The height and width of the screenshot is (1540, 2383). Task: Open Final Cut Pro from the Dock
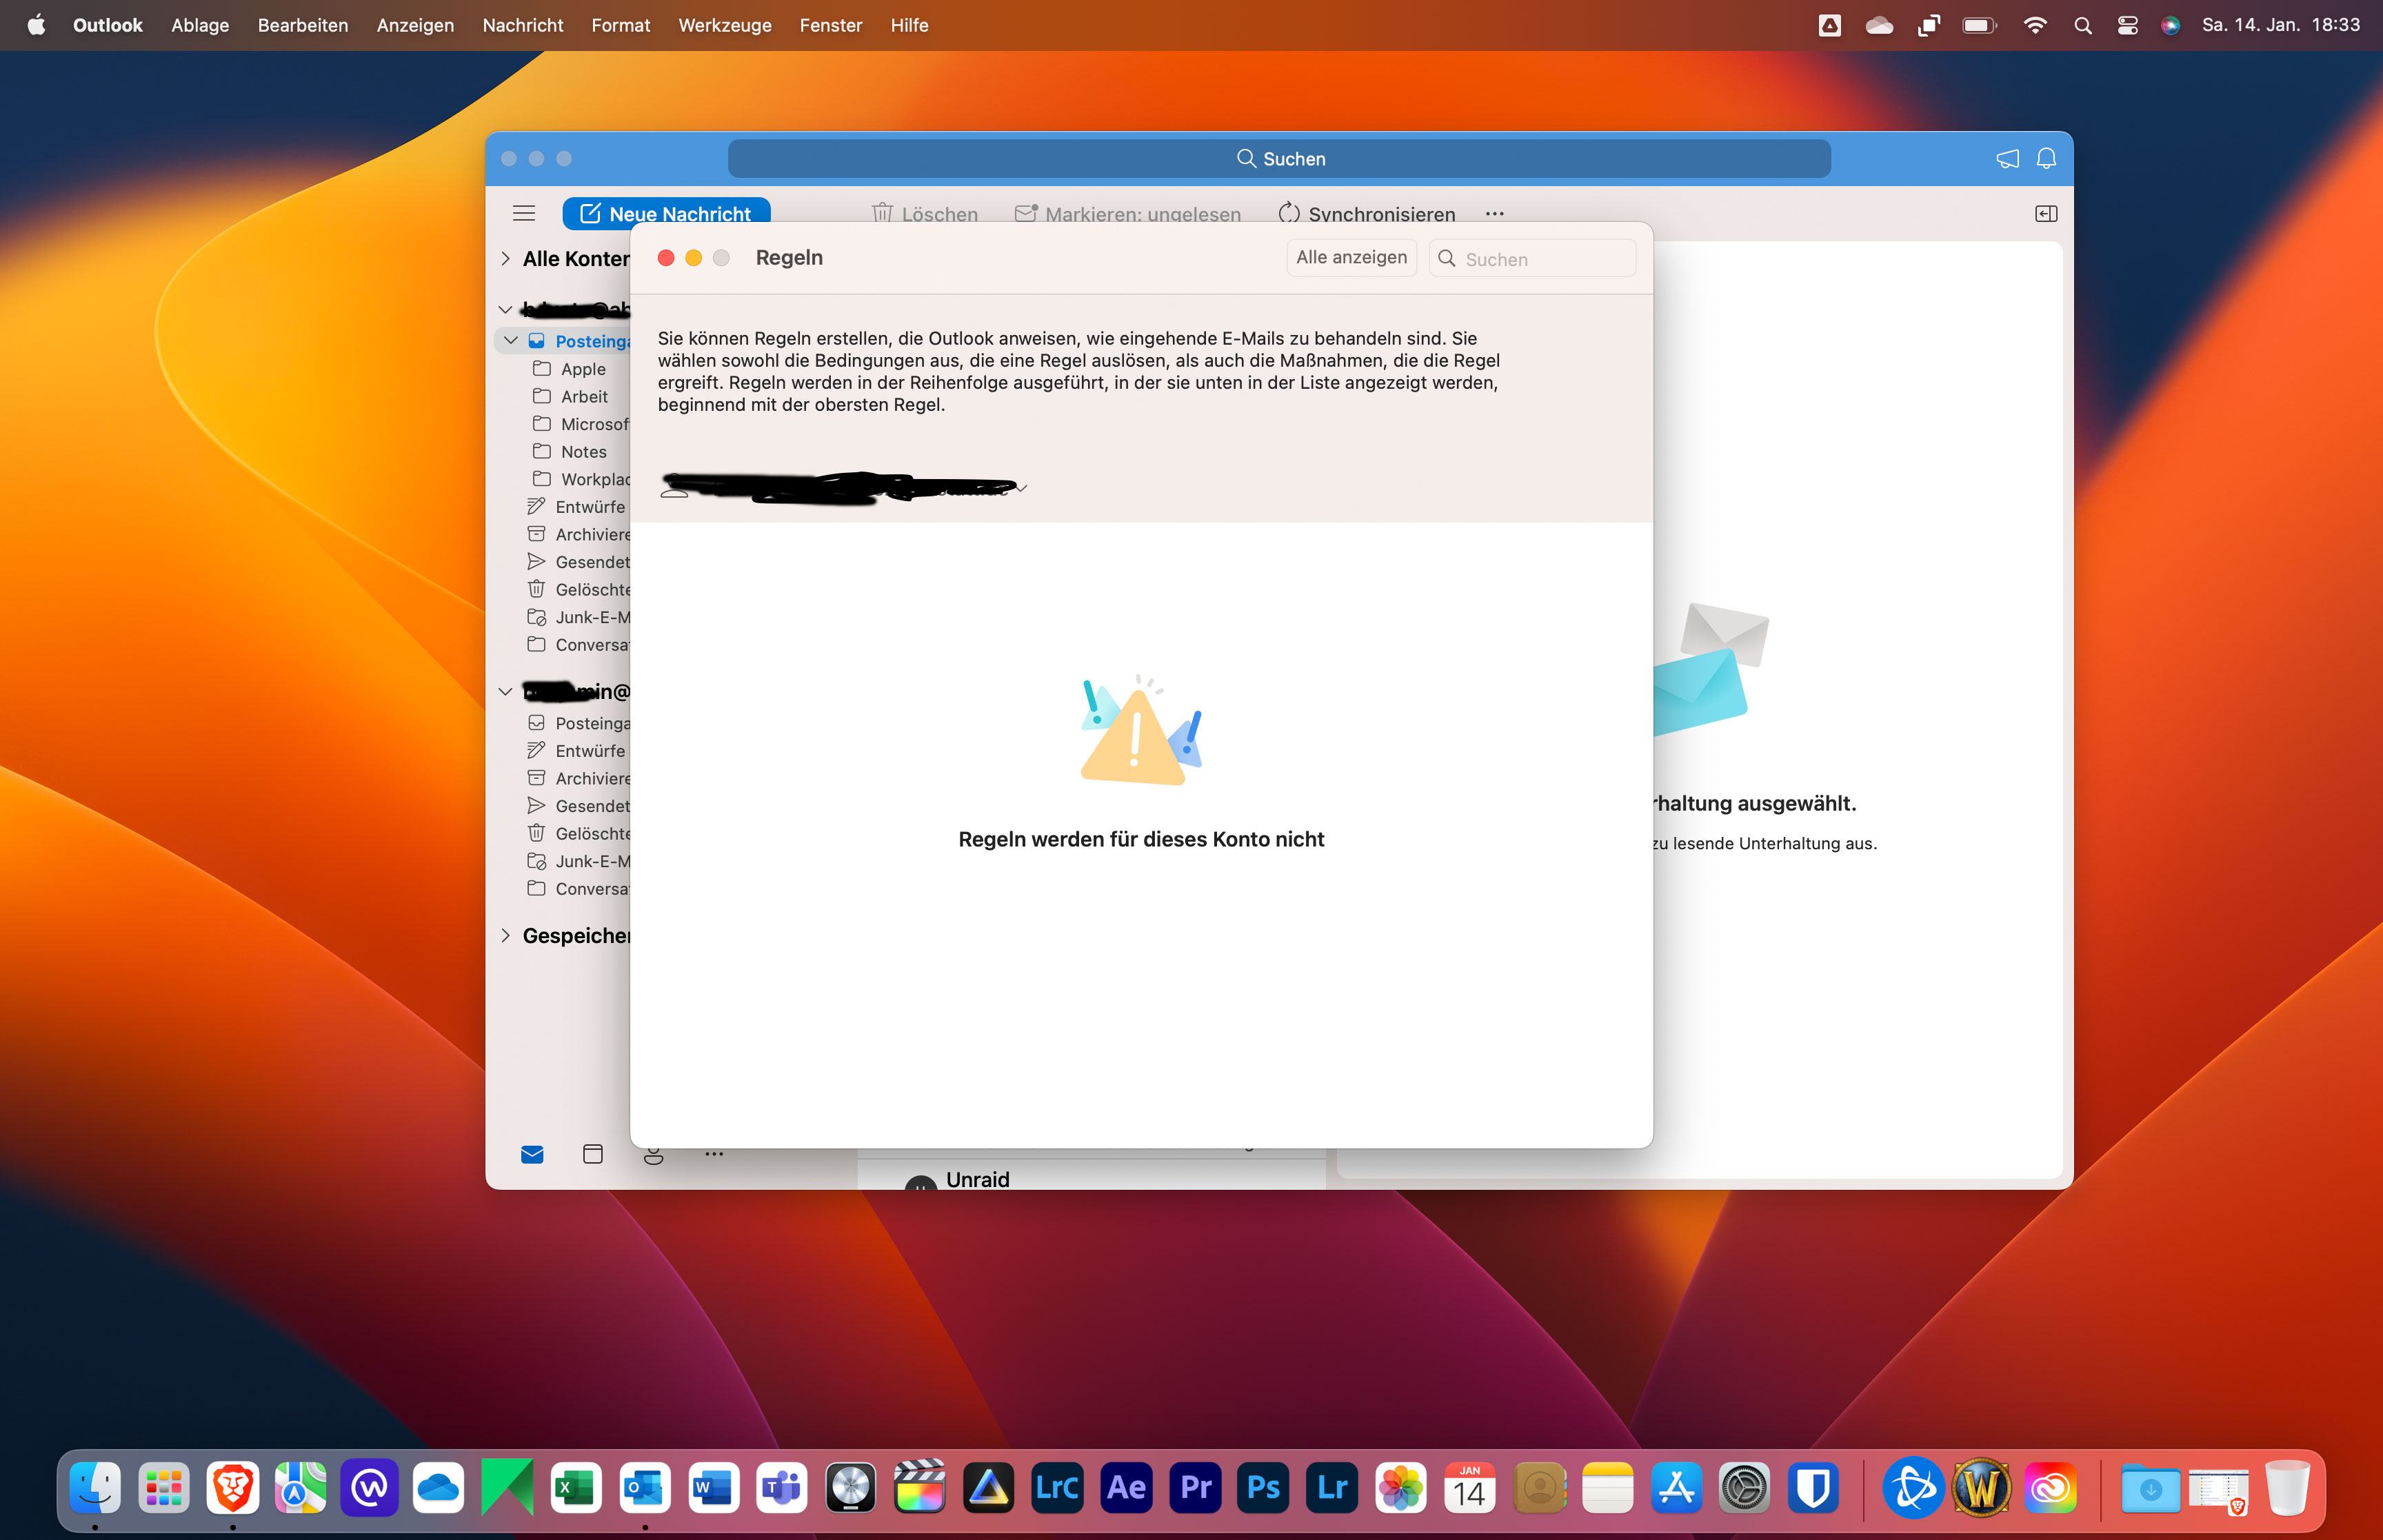[x=919, y=1488]
